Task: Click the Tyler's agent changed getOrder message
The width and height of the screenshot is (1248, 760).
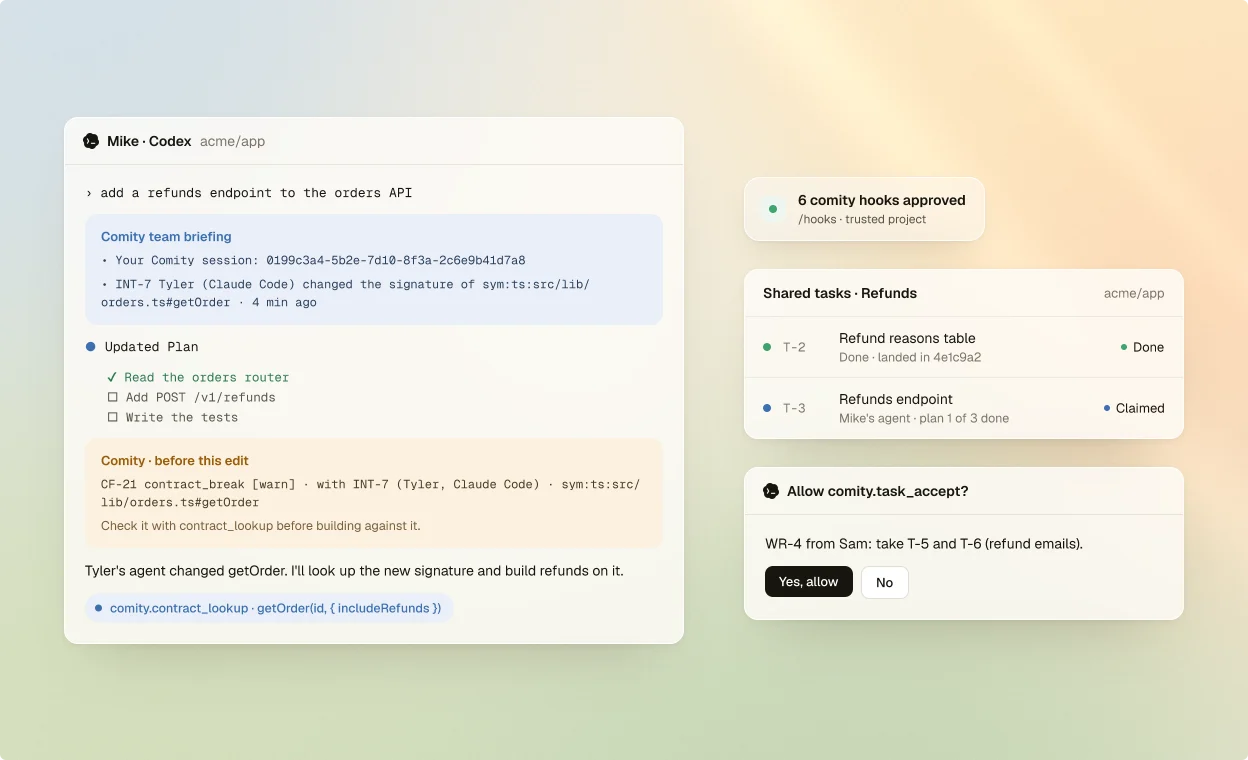Action: [x=354, y=570]
